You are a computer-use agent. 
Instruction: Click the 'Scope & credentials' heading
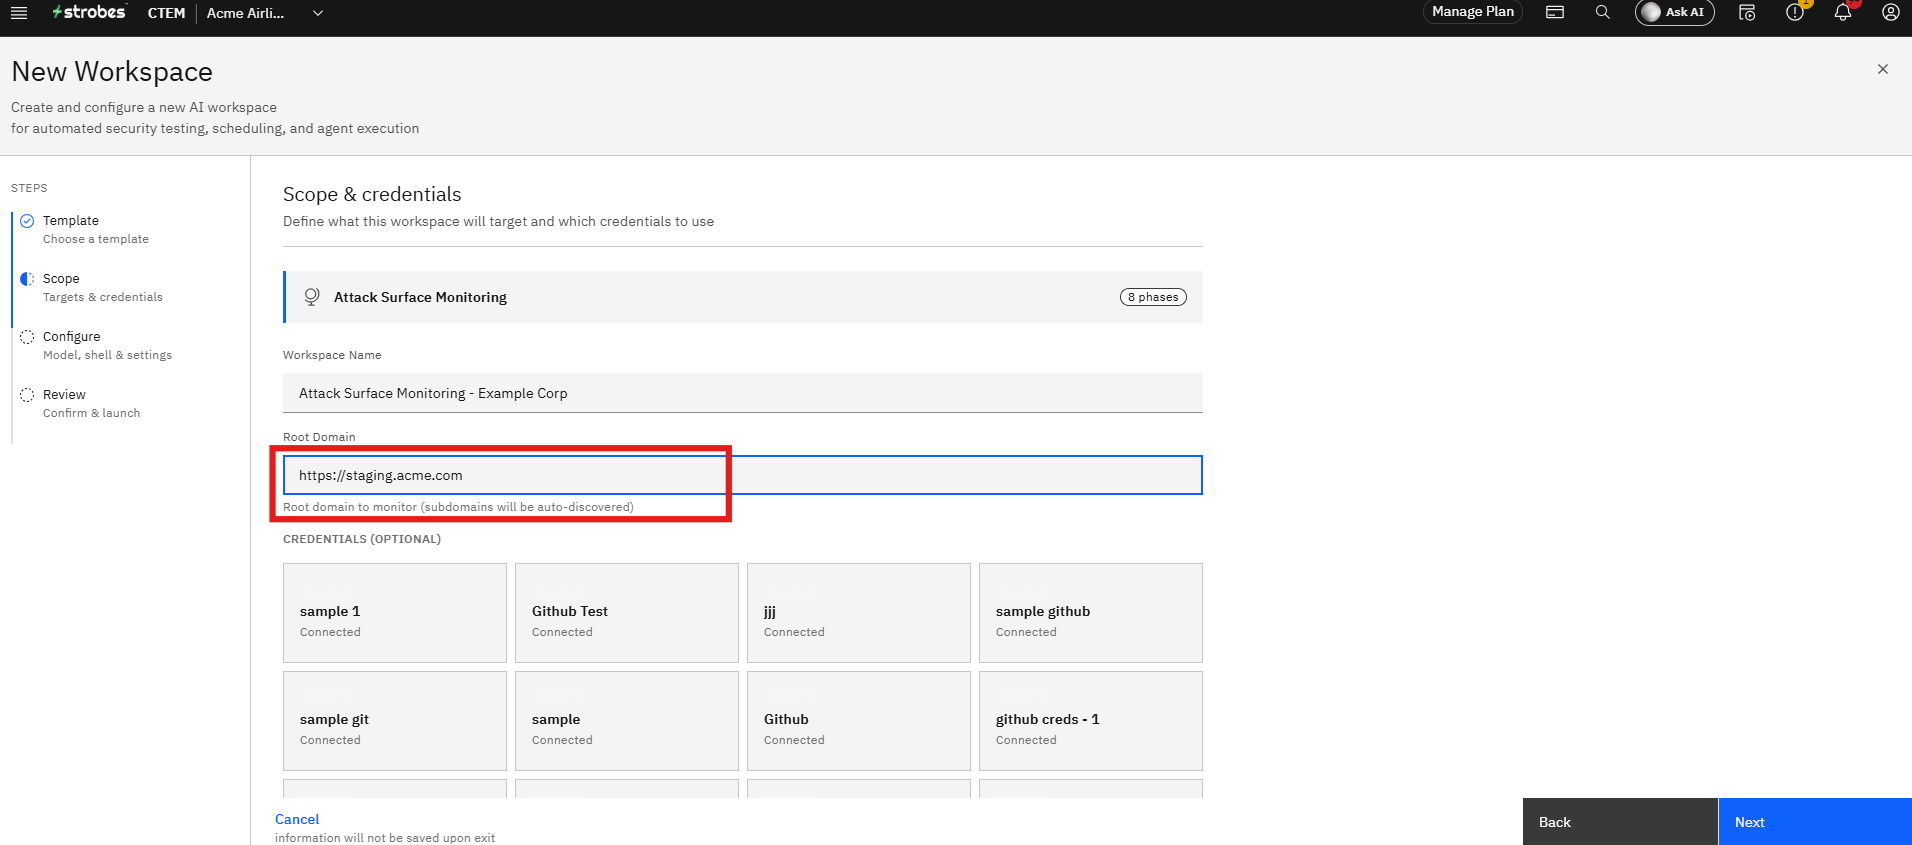click(372, 194)
